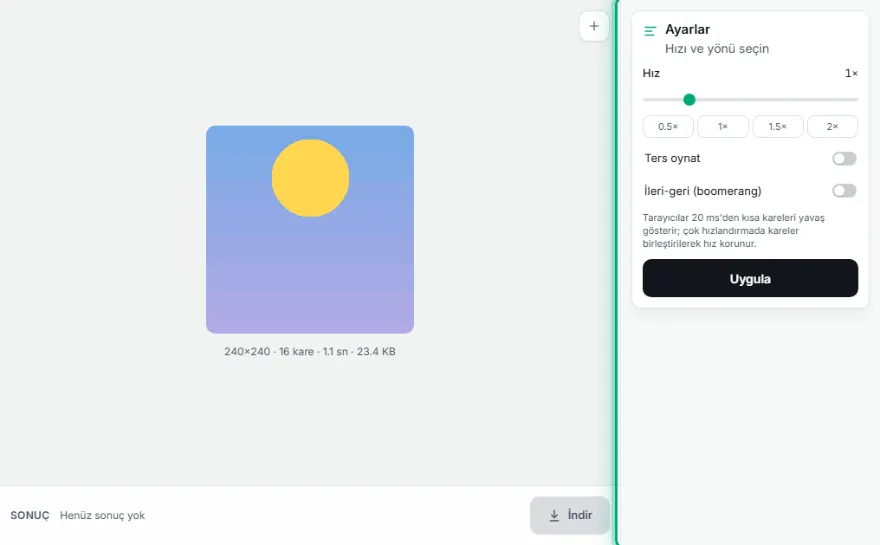Click the Hız slider handle
The image size is (880, 545).
[x=689, y=100]
